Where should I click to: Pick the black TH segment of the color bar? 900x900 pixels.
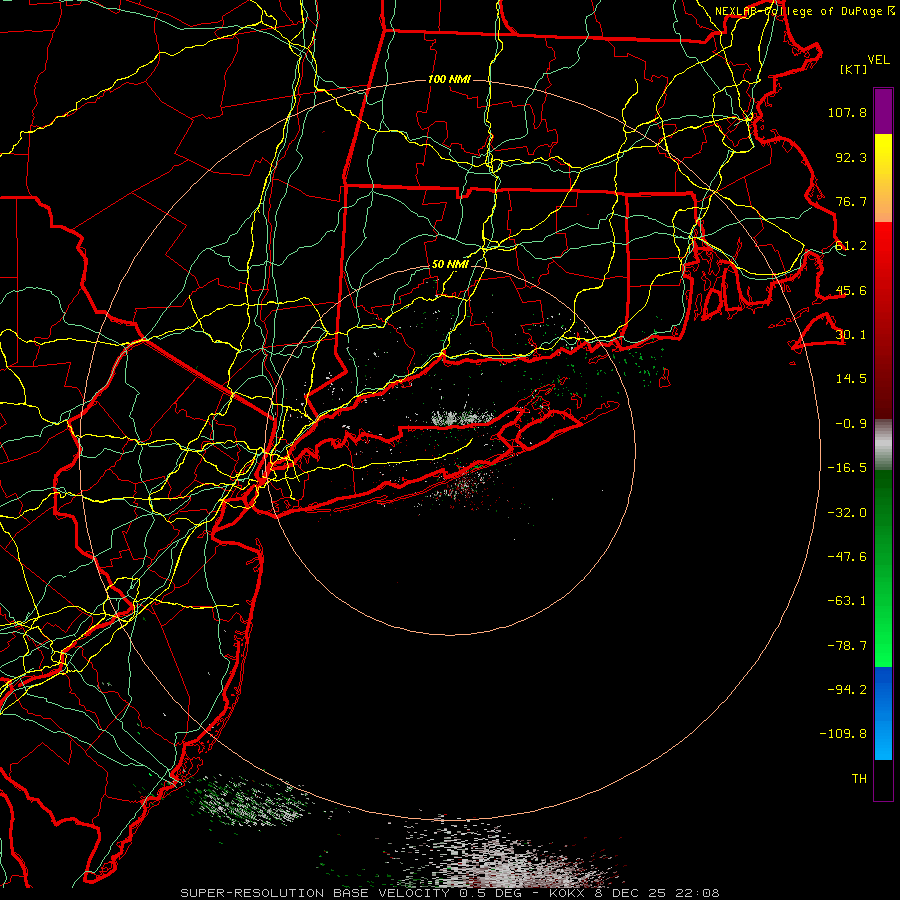(883, 779)
